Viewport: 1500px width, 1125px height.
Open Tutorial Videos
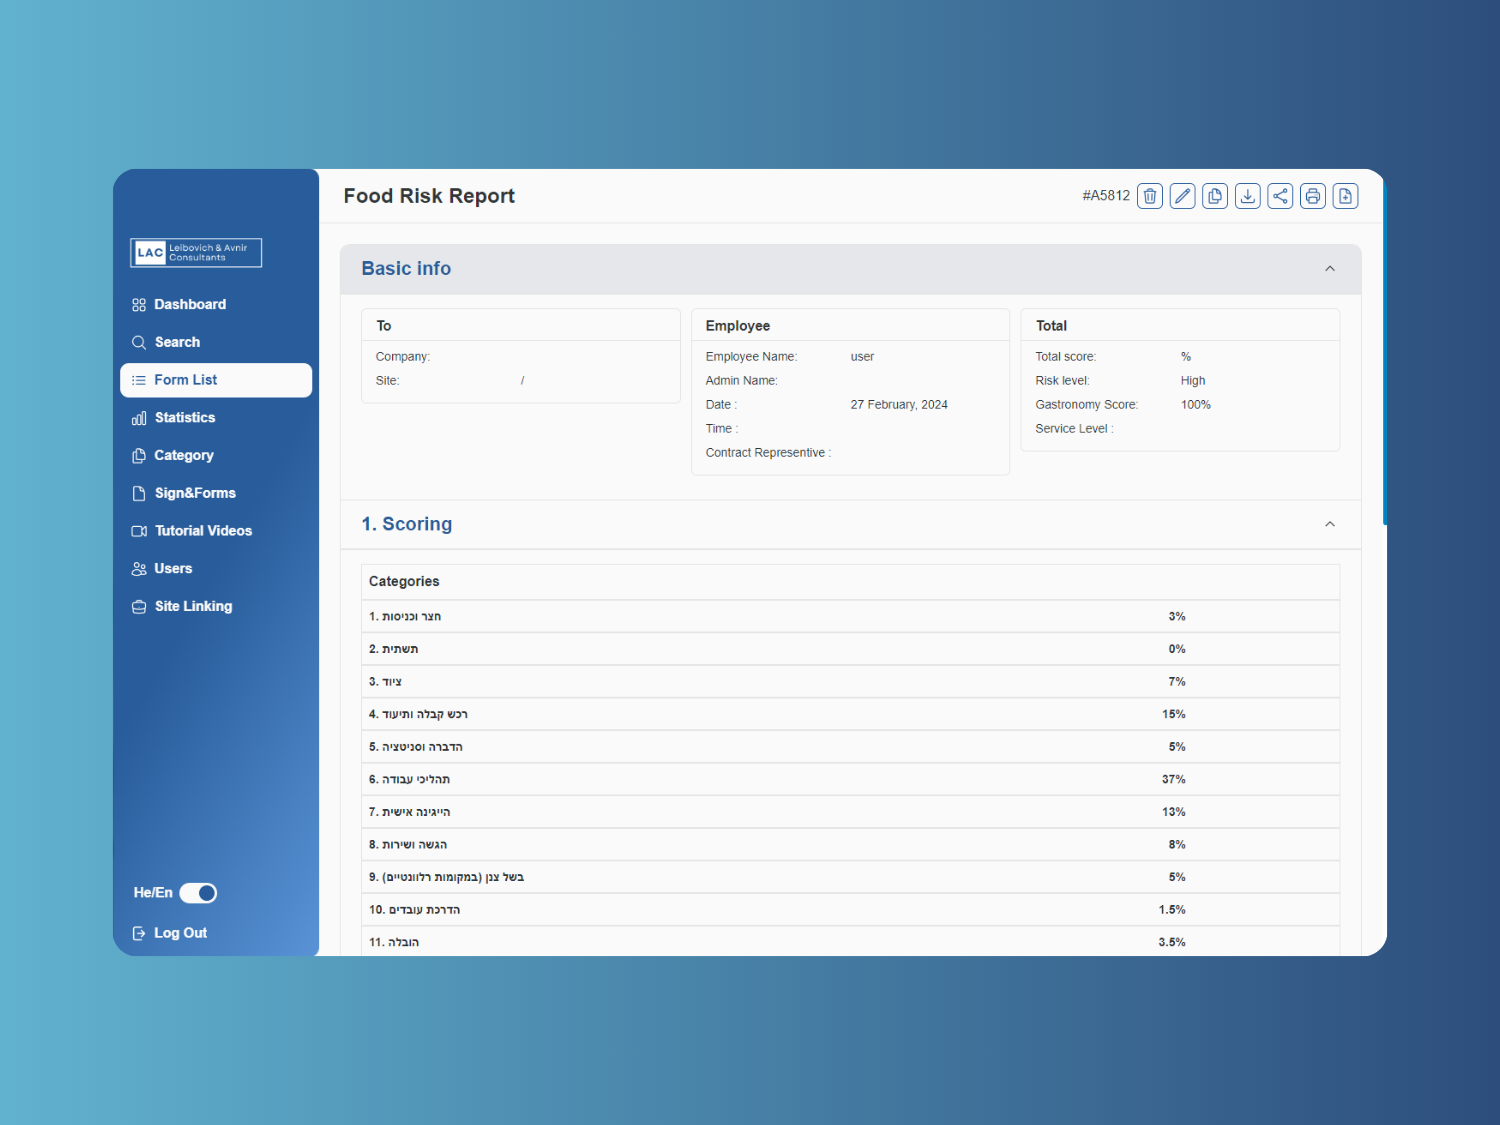pos(203,530)
